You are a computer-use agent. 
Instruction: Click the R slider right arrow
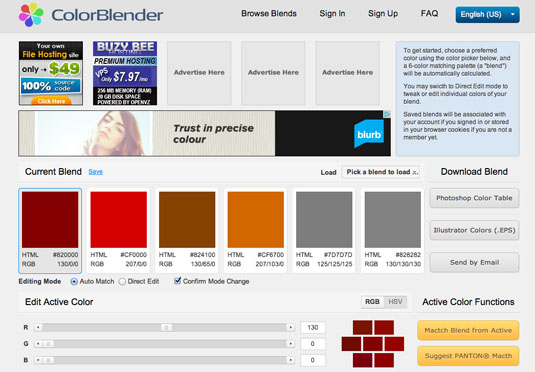click(290, 327)
